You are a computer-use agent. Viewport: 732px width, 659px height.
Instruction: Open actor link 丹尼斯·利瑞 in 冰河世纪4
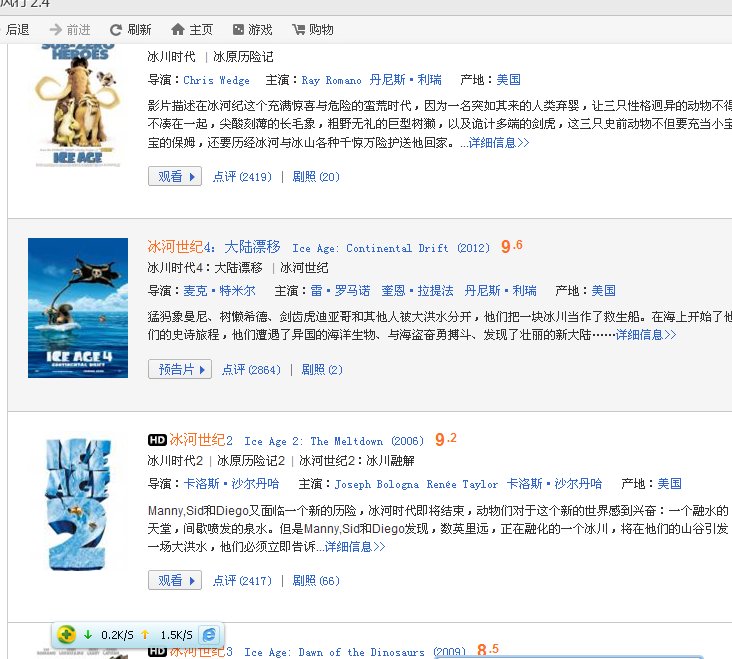[x=500, y=291]
